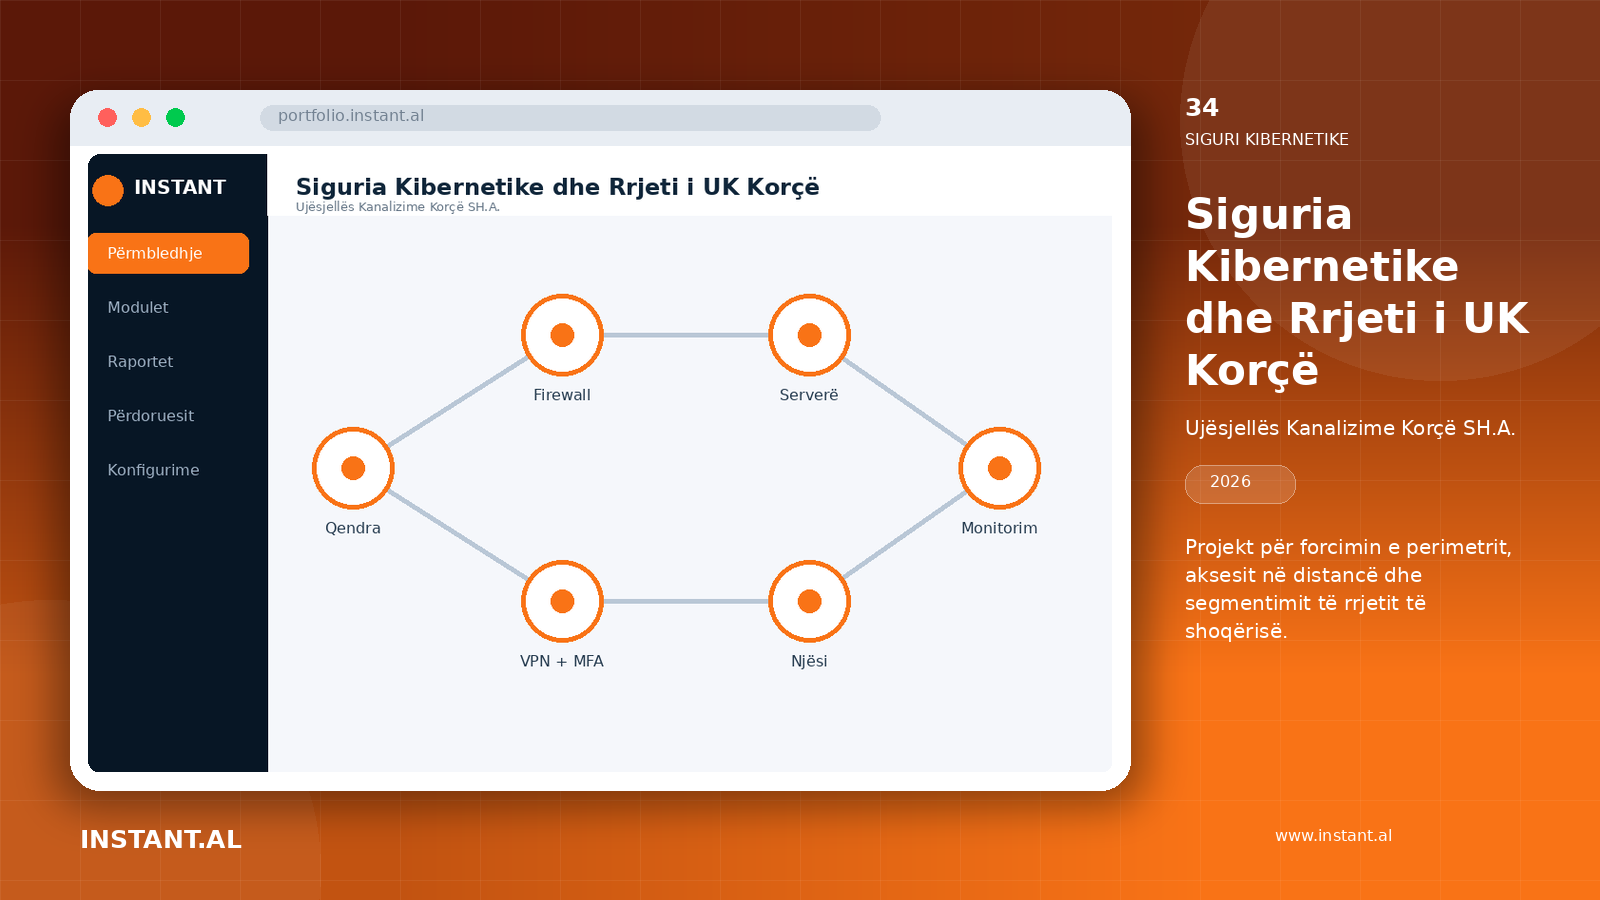Click the "Monitorim" node label
This screenshot has width=1600, height=900.
click(999, 528)
